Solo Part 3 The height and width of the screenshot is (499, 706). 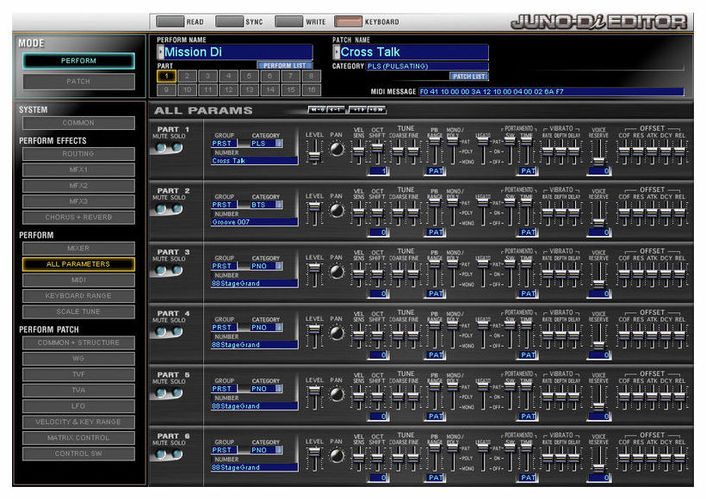tap(177, 270)
